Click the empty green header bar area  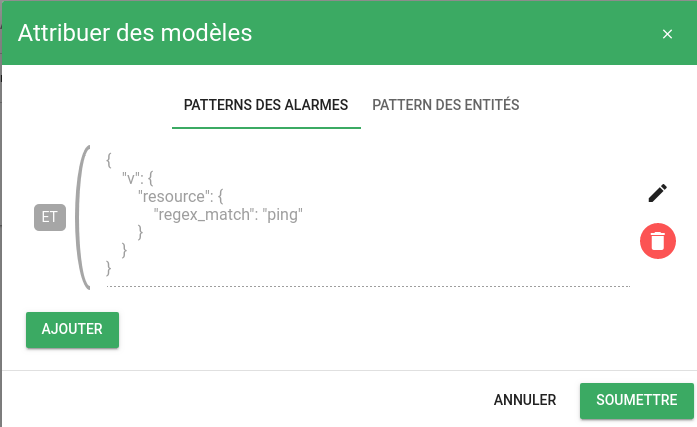point(450,33)
